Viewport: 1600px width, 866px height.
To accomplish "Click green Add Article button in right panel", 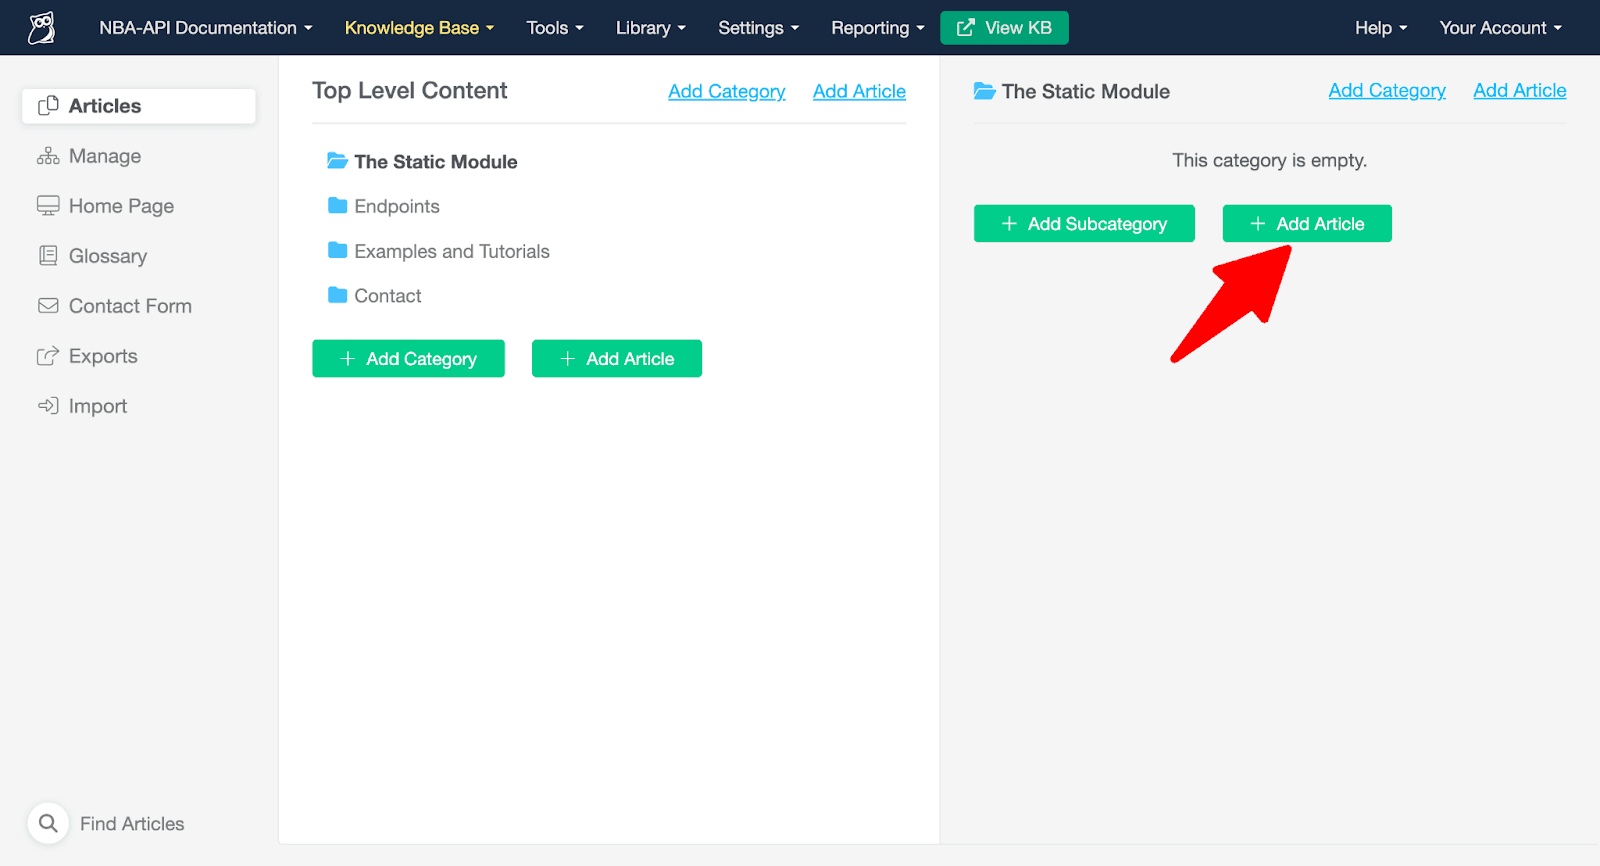I will pos(1307,223).
